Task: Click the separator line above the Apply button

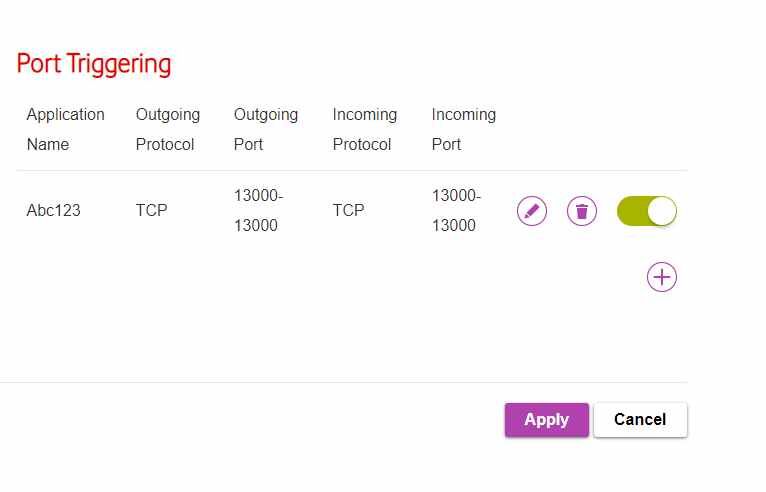Action: pyautogui.click(x=343, y=382)
